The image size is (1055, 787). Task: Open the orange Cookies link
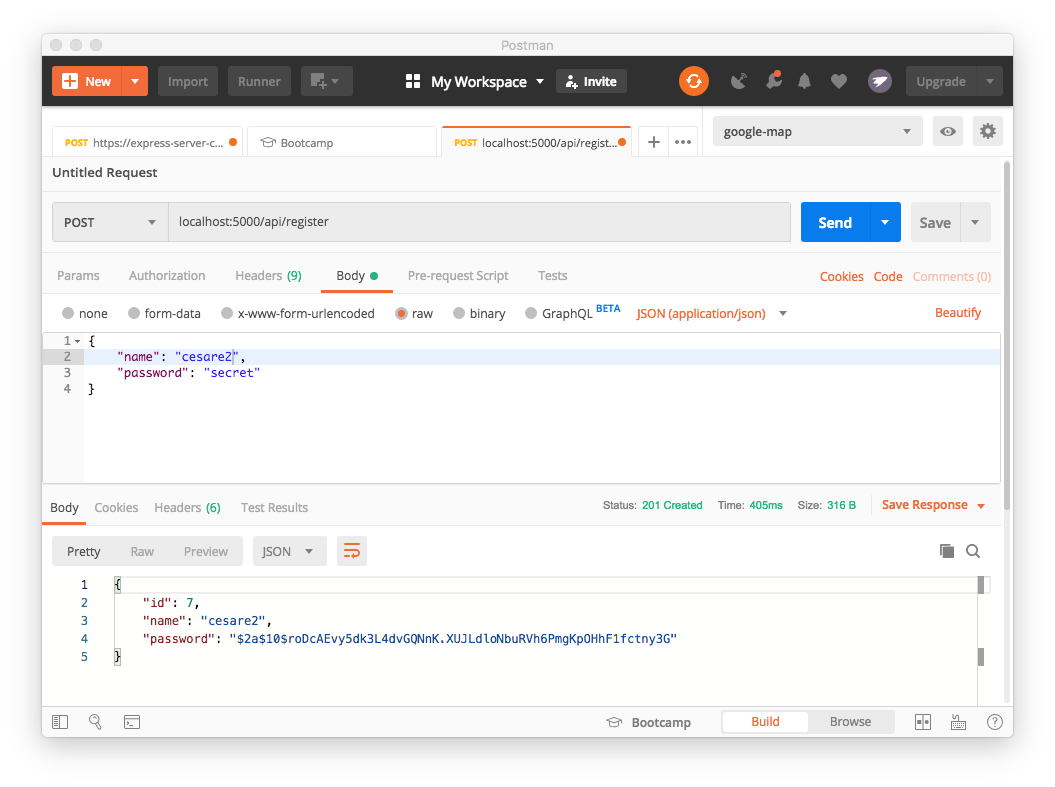(842, 276)
